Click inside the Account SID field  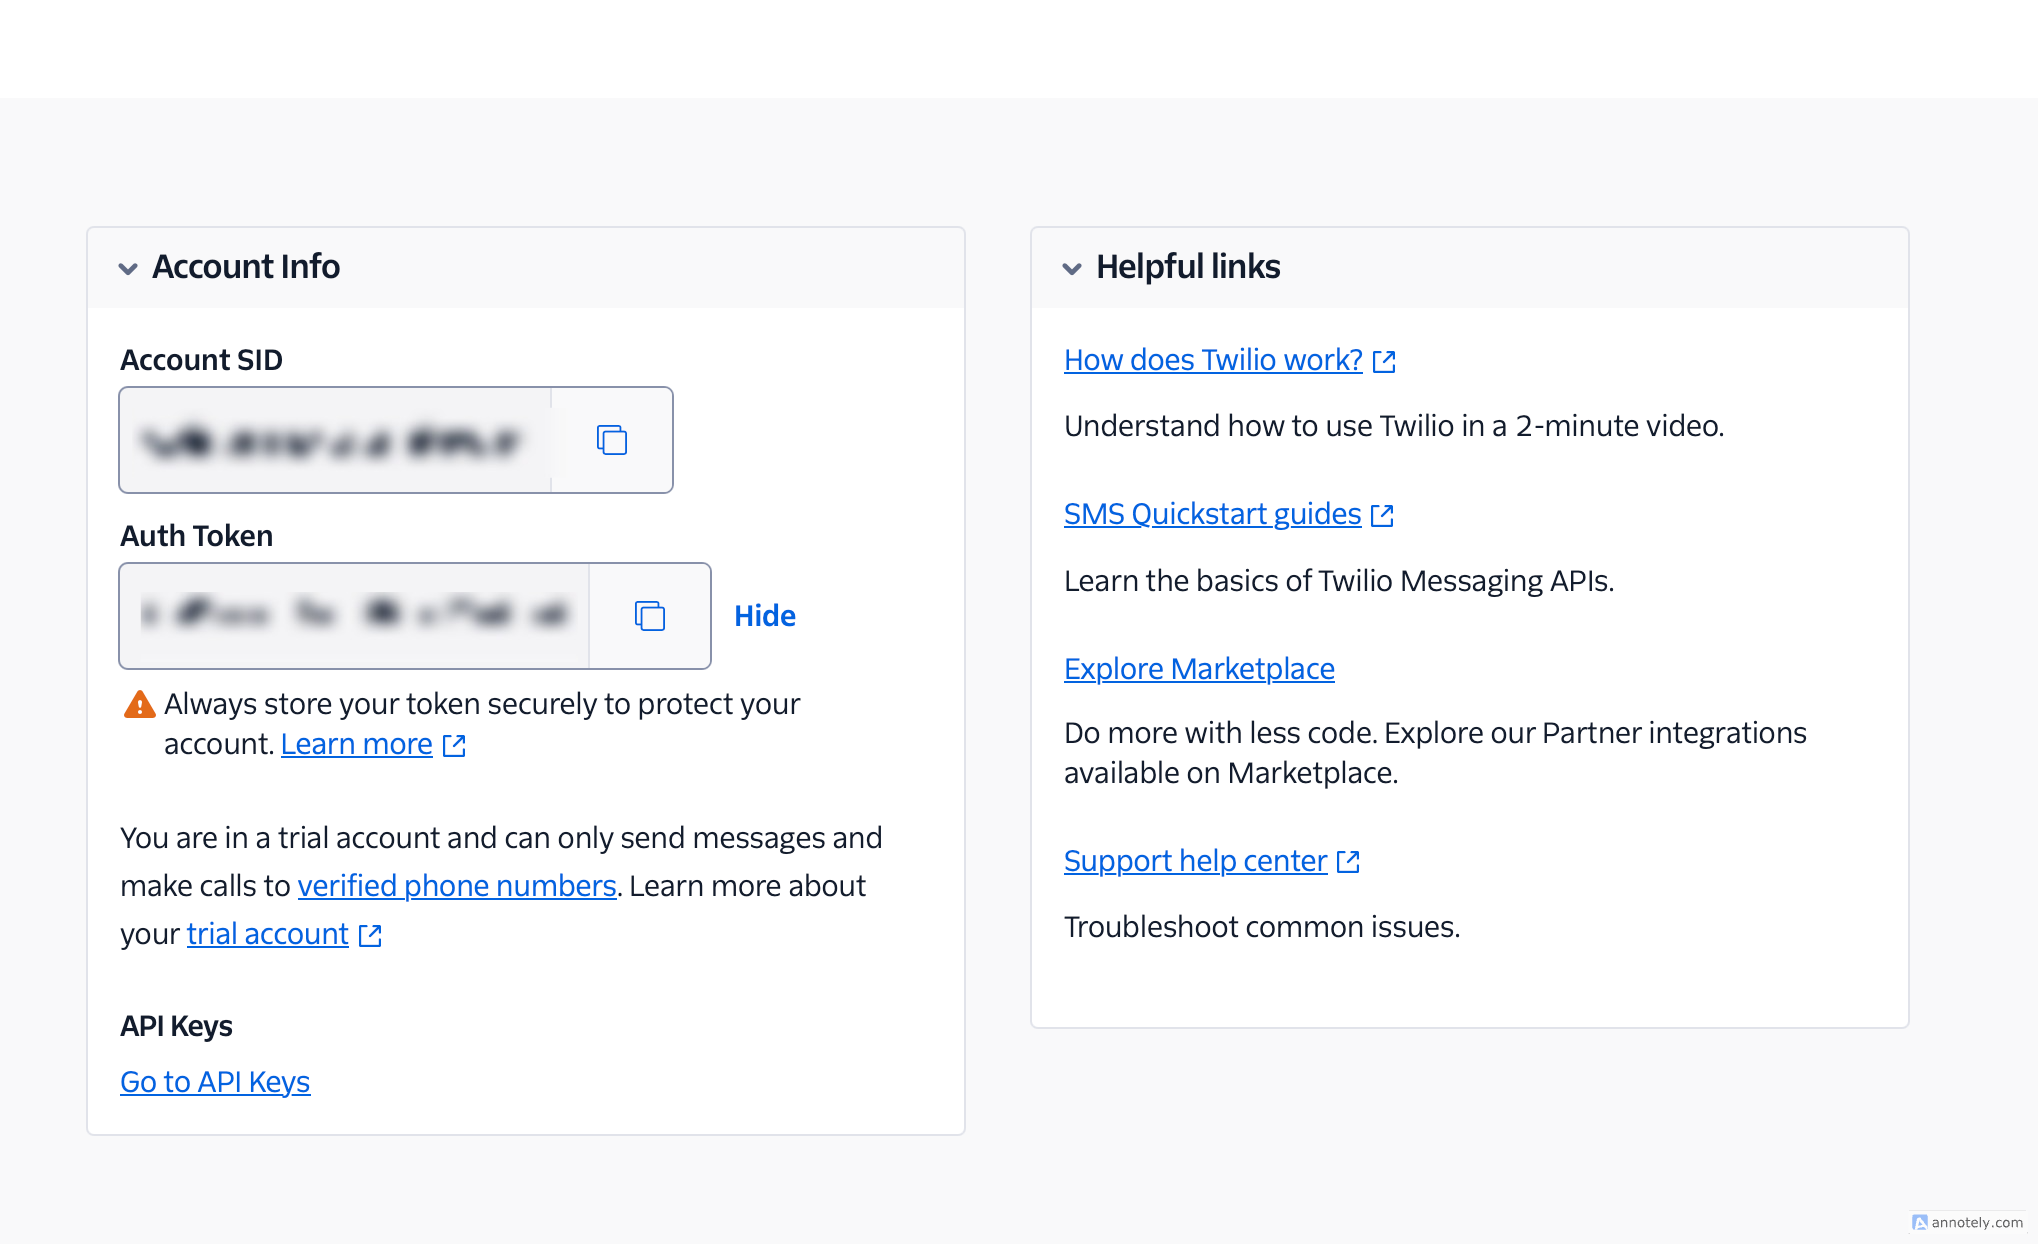pos(335,440)
